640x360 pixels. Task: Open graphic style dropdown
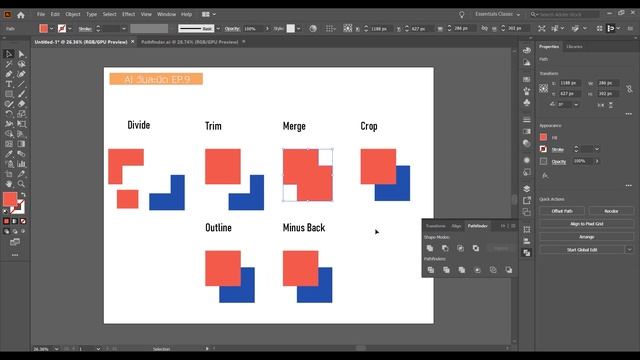point(299,29)
